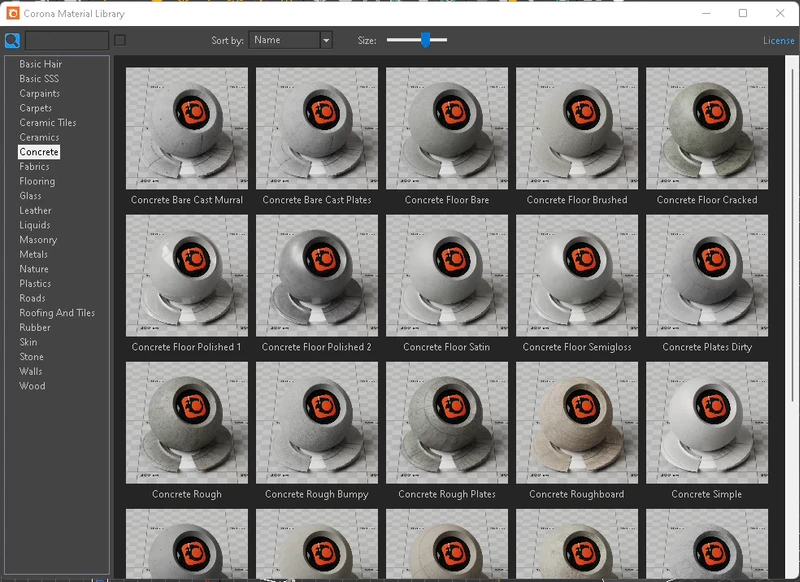Click the material grid vertical scrollbar

pyautogui.click(x=792, y=235)
